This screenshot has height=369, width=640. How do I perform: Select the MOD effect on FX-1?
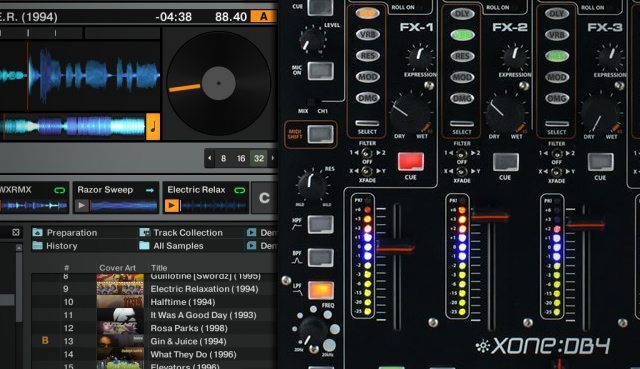coord(367,77)
